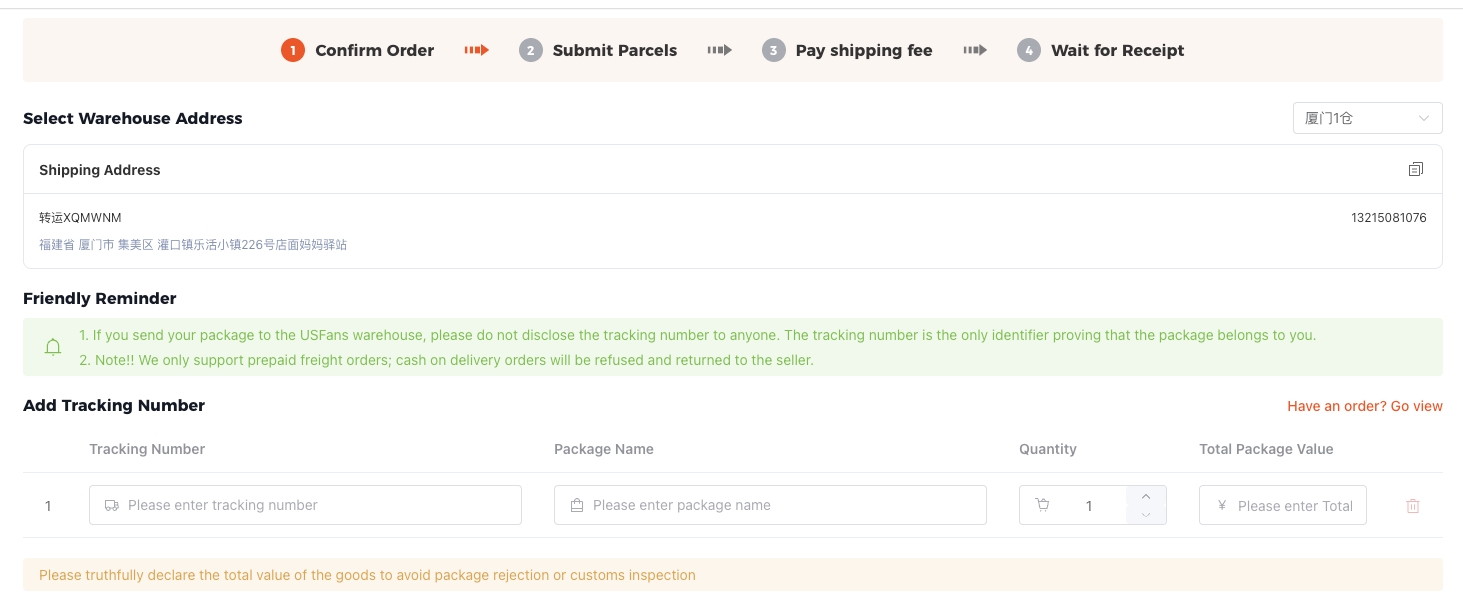The image size is (1463, 606).
Task: Copy the shipping address using the copy icon
Action: coord(1415,168)
